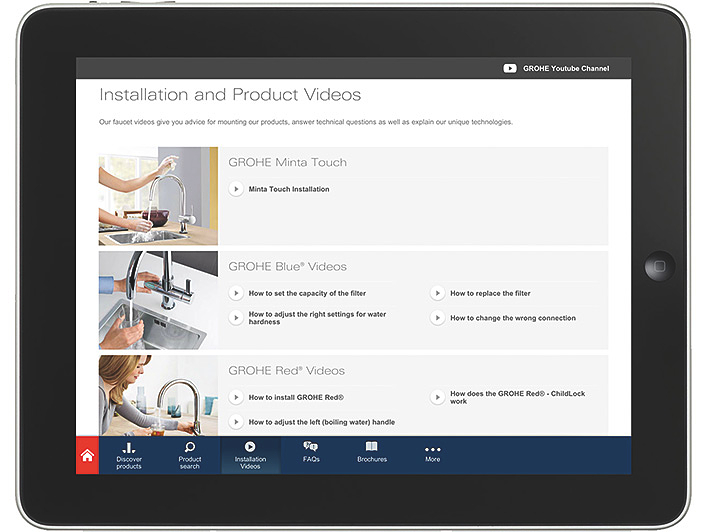The width and height of the screenshot is (710, 532).
Task: Play 'change the wrong connection' video button
Action: click(437, 318)
